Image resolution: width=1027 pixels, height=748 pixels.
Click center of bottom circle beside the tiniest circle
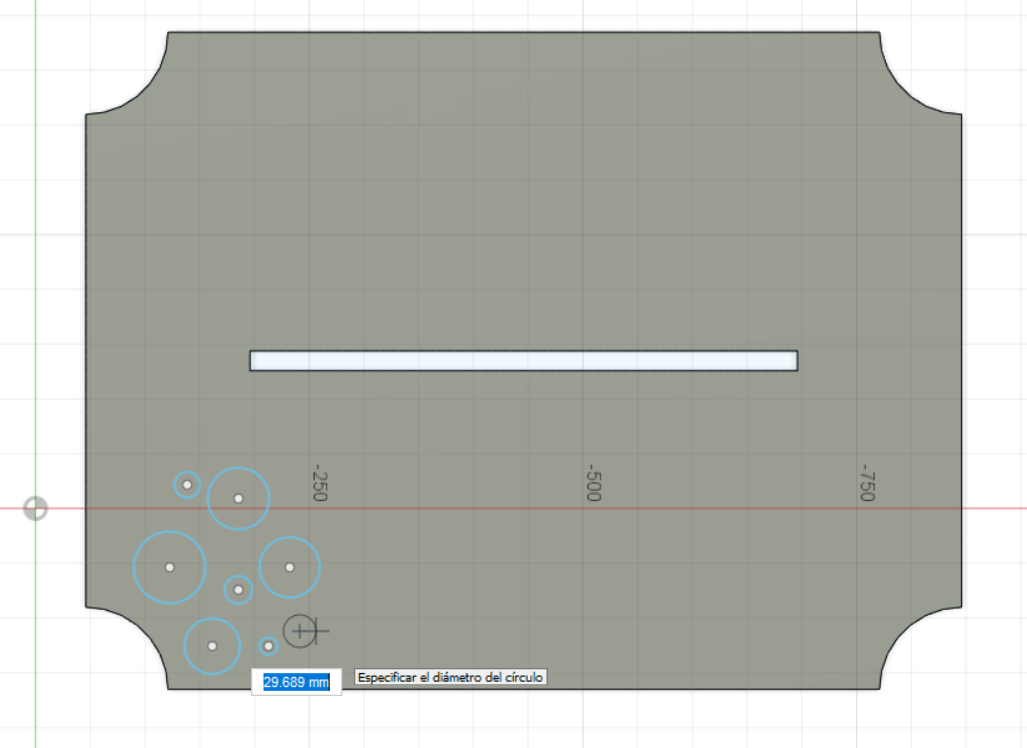[x=212, y=646]
